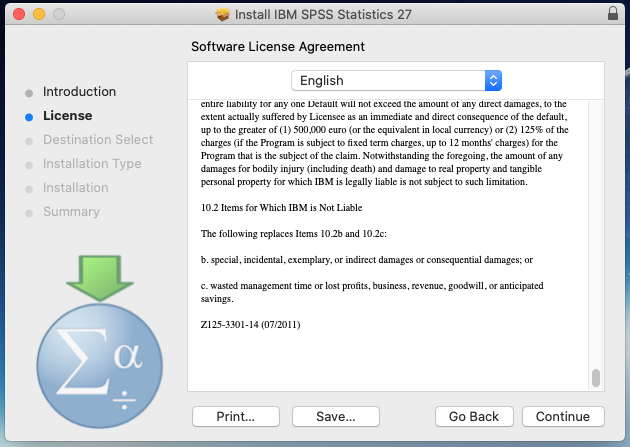Click the Installation step label
Image resolution: width=630 pixels, height=447 pixels.
click(x=76, y=188)
